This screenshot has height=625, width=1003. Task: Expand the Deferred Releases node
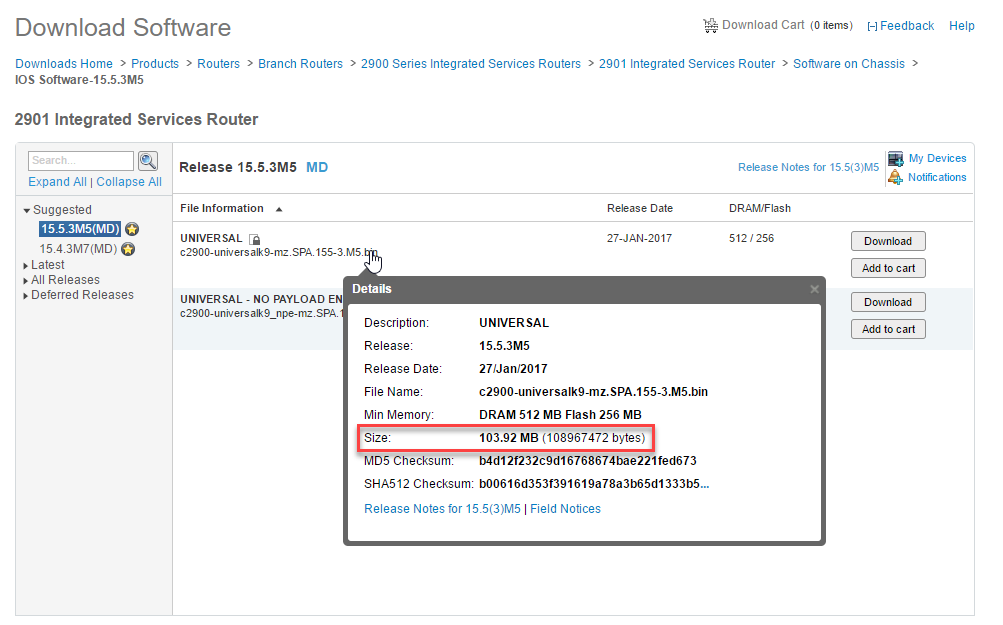tap(26, 296)
